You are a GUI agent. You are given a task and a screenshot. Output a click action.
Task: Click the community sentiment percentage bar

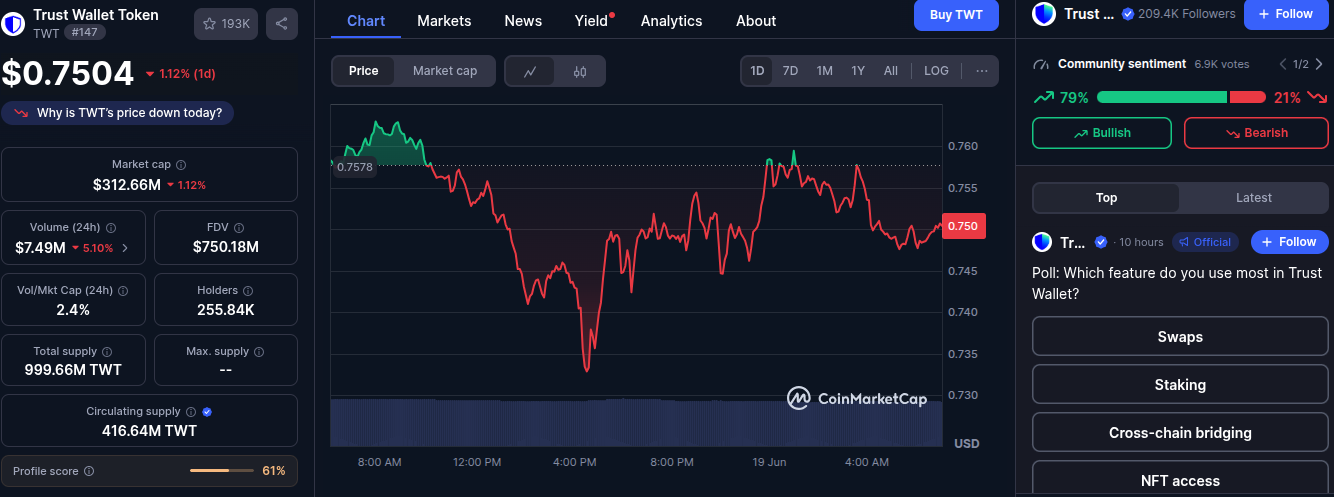pos(1180,97)
